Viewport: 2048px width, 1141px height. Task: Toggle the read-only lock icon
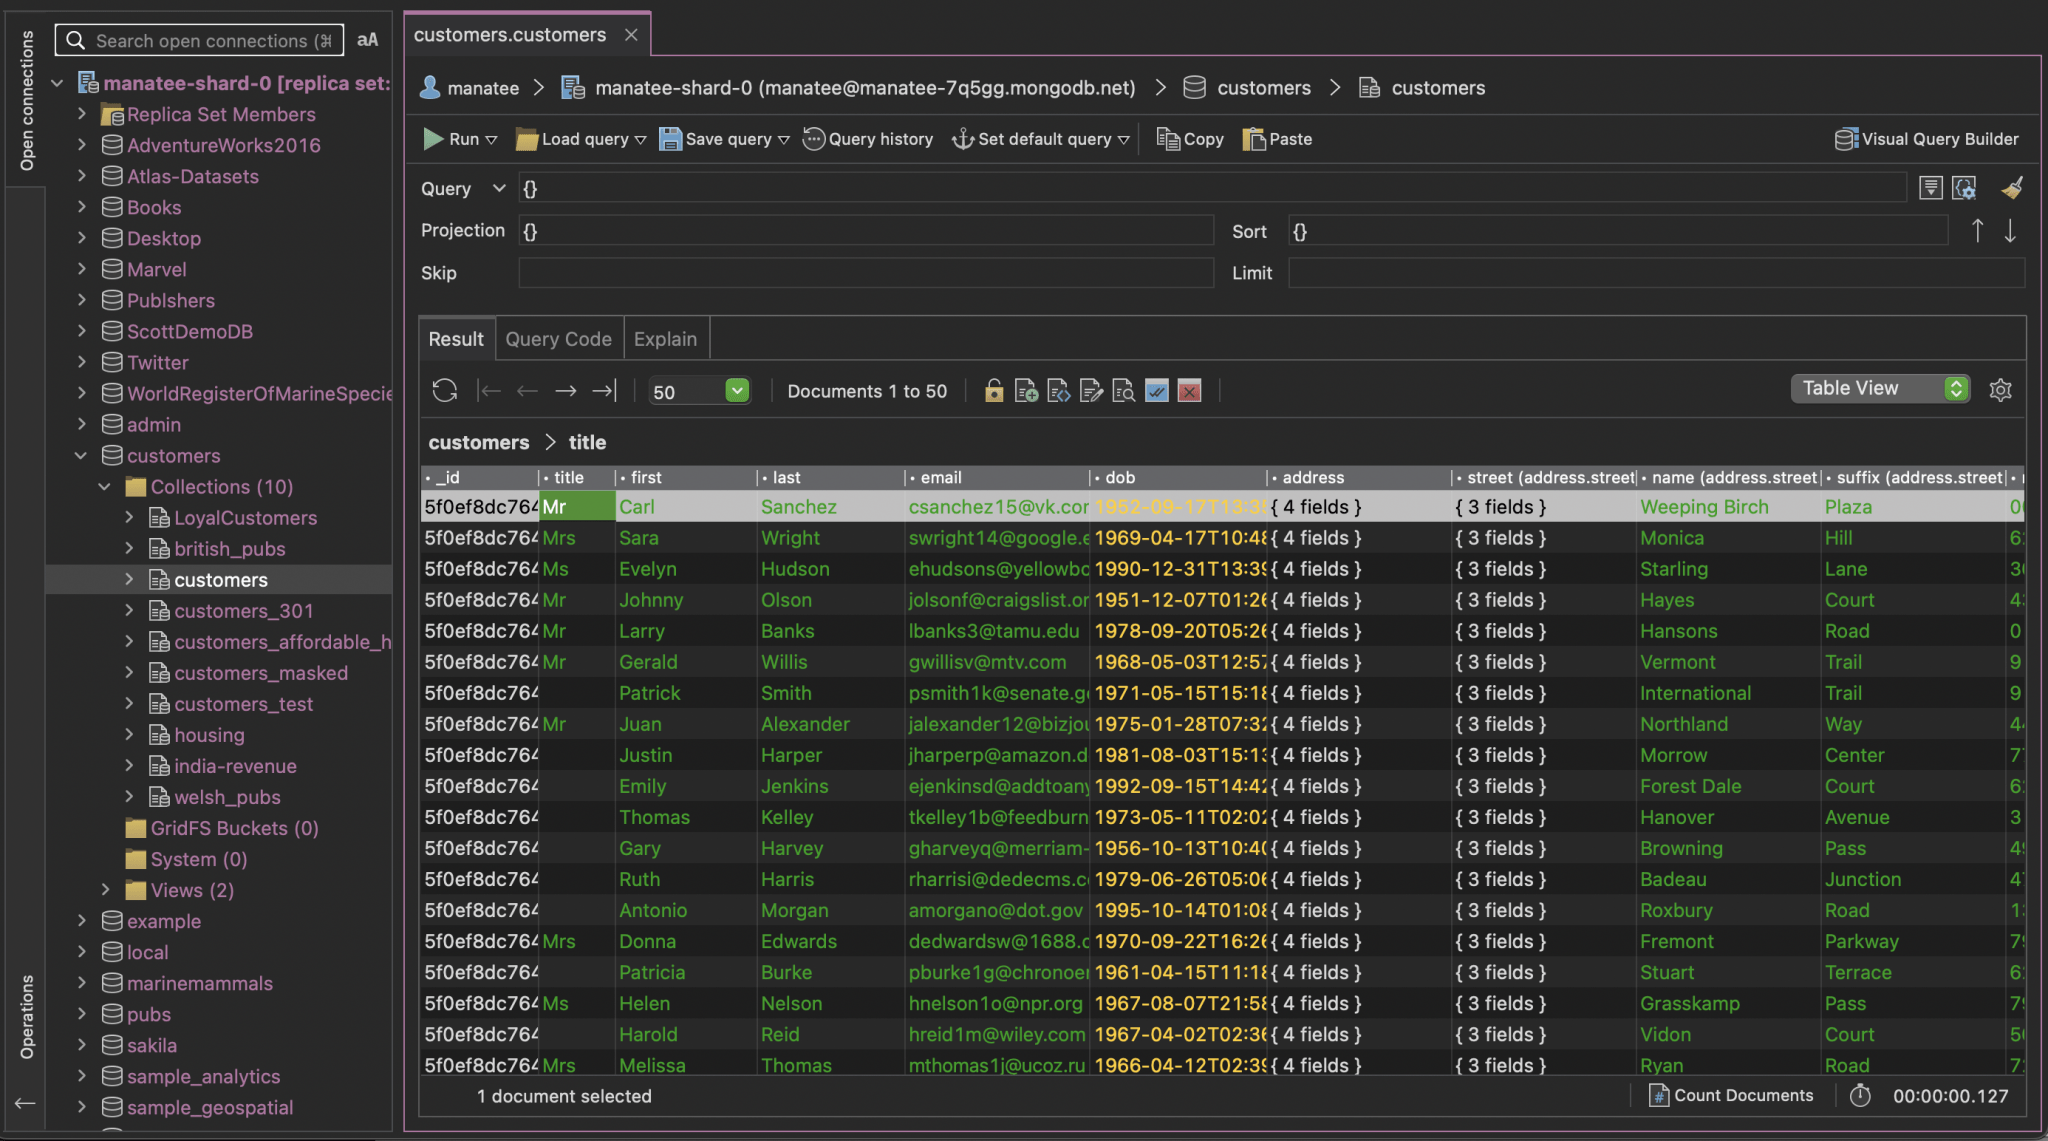(993, 391)
